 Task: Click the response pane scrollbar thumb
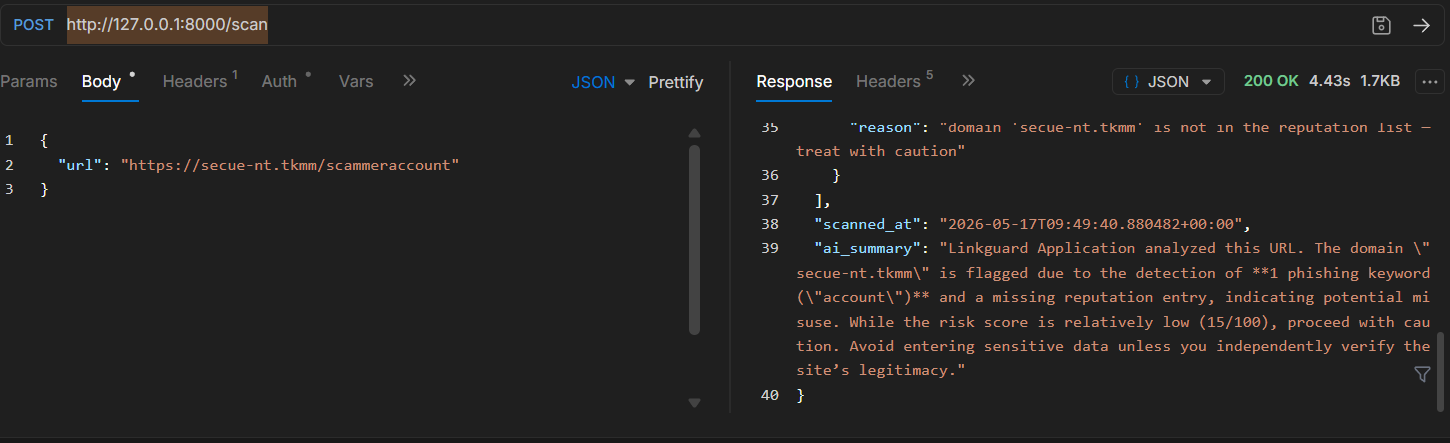(x=1441, y=371)
